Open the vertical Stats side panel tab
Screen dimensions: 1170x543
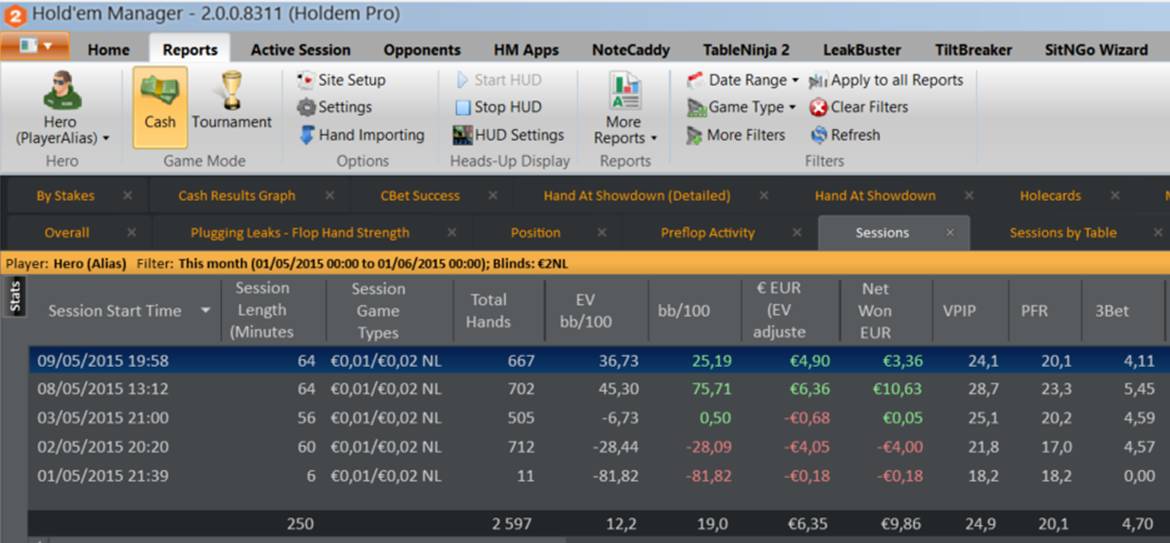15,296
